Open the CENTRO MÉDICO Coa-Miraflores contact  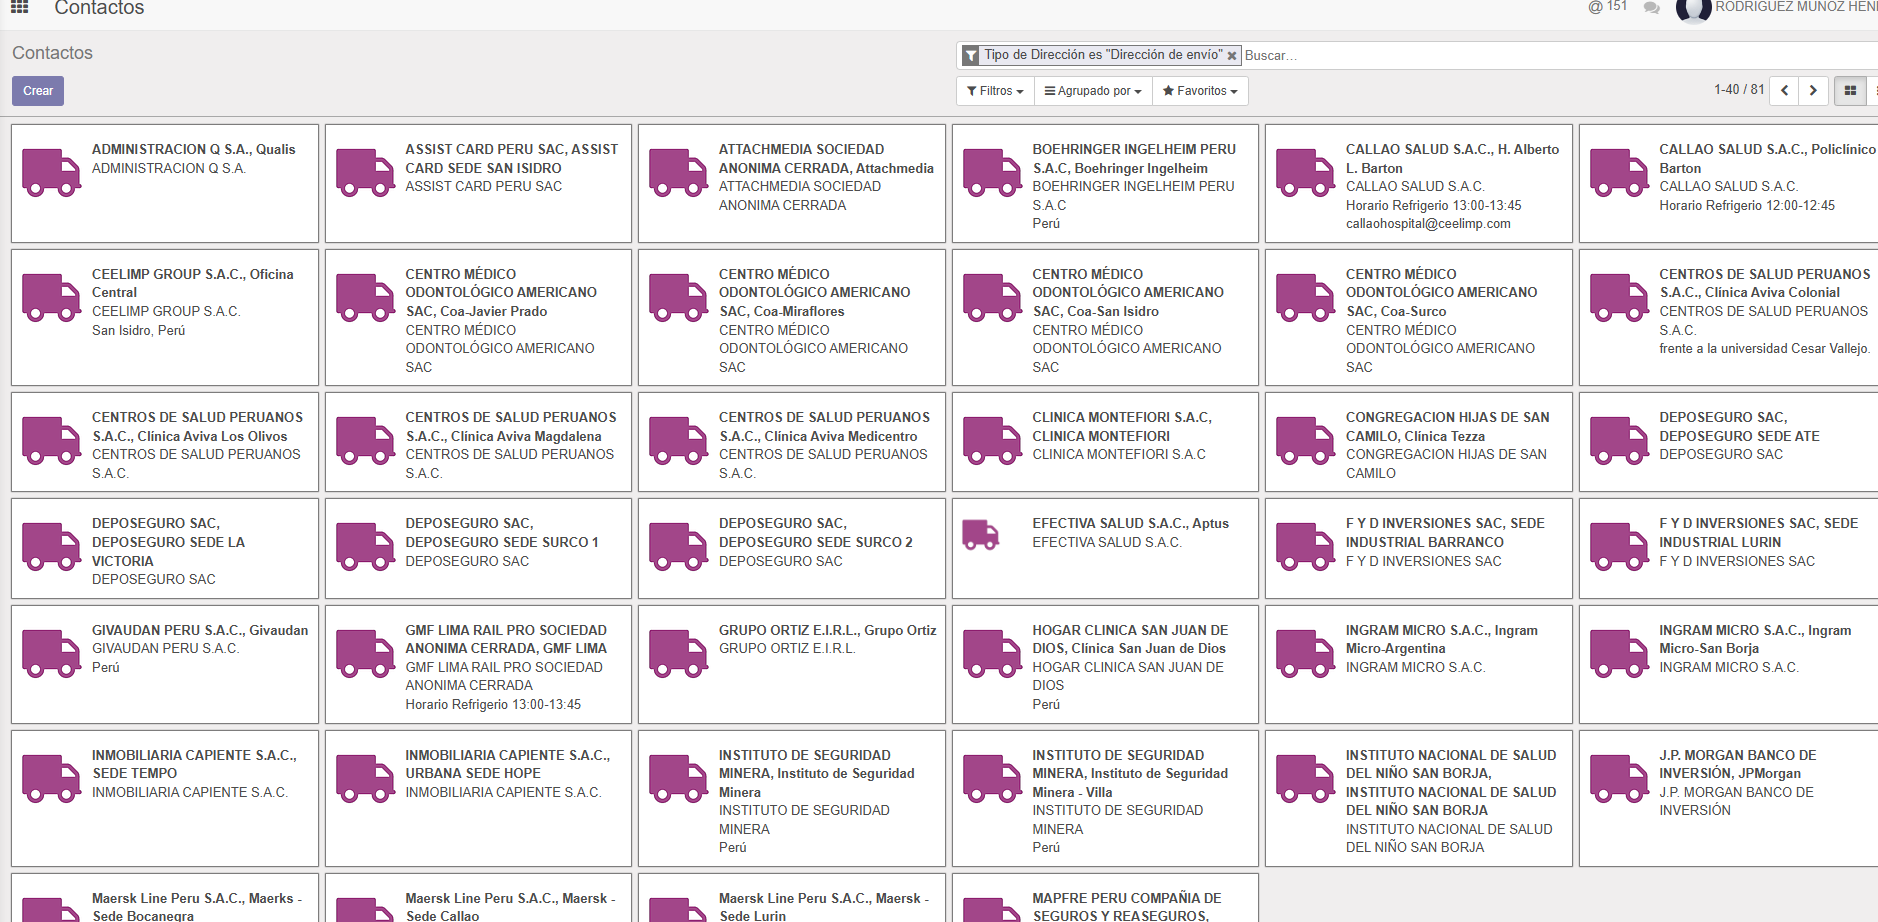pyautogui.click(x=792, y=317)
